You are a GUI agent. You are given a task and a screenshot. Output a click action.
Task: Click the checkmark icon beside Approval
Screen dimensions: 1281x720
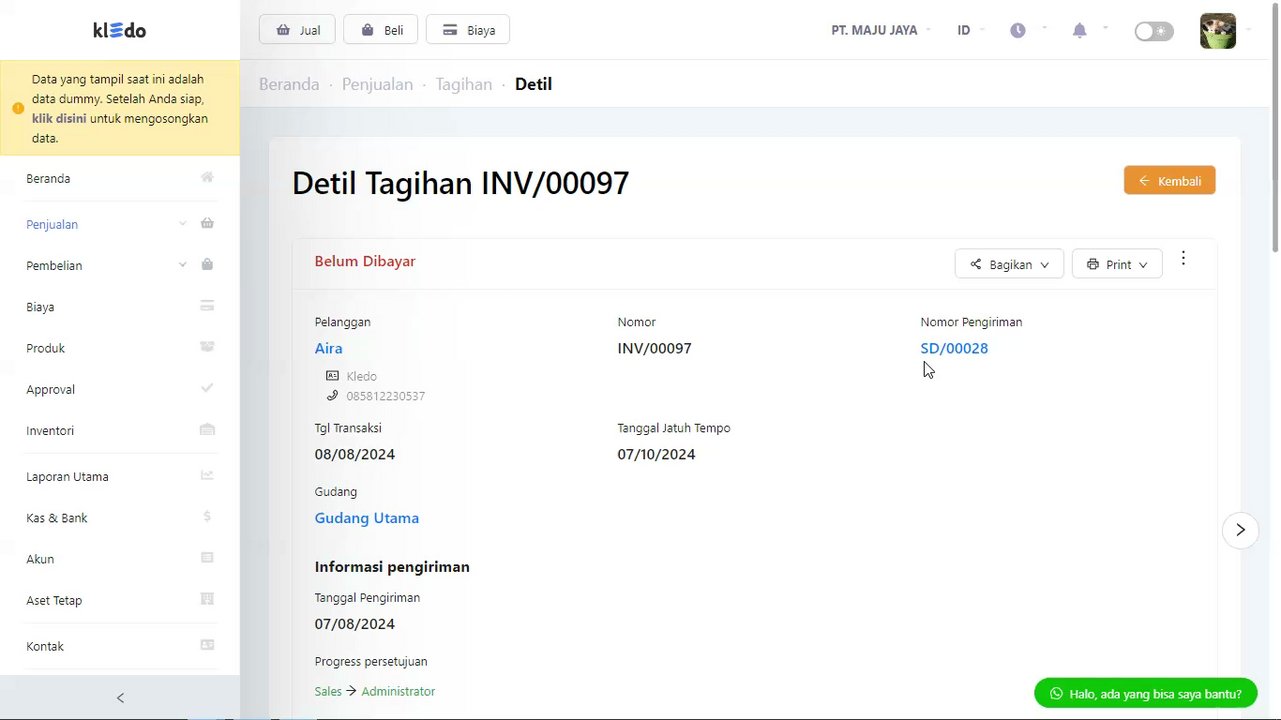click(x=207, y=388)
